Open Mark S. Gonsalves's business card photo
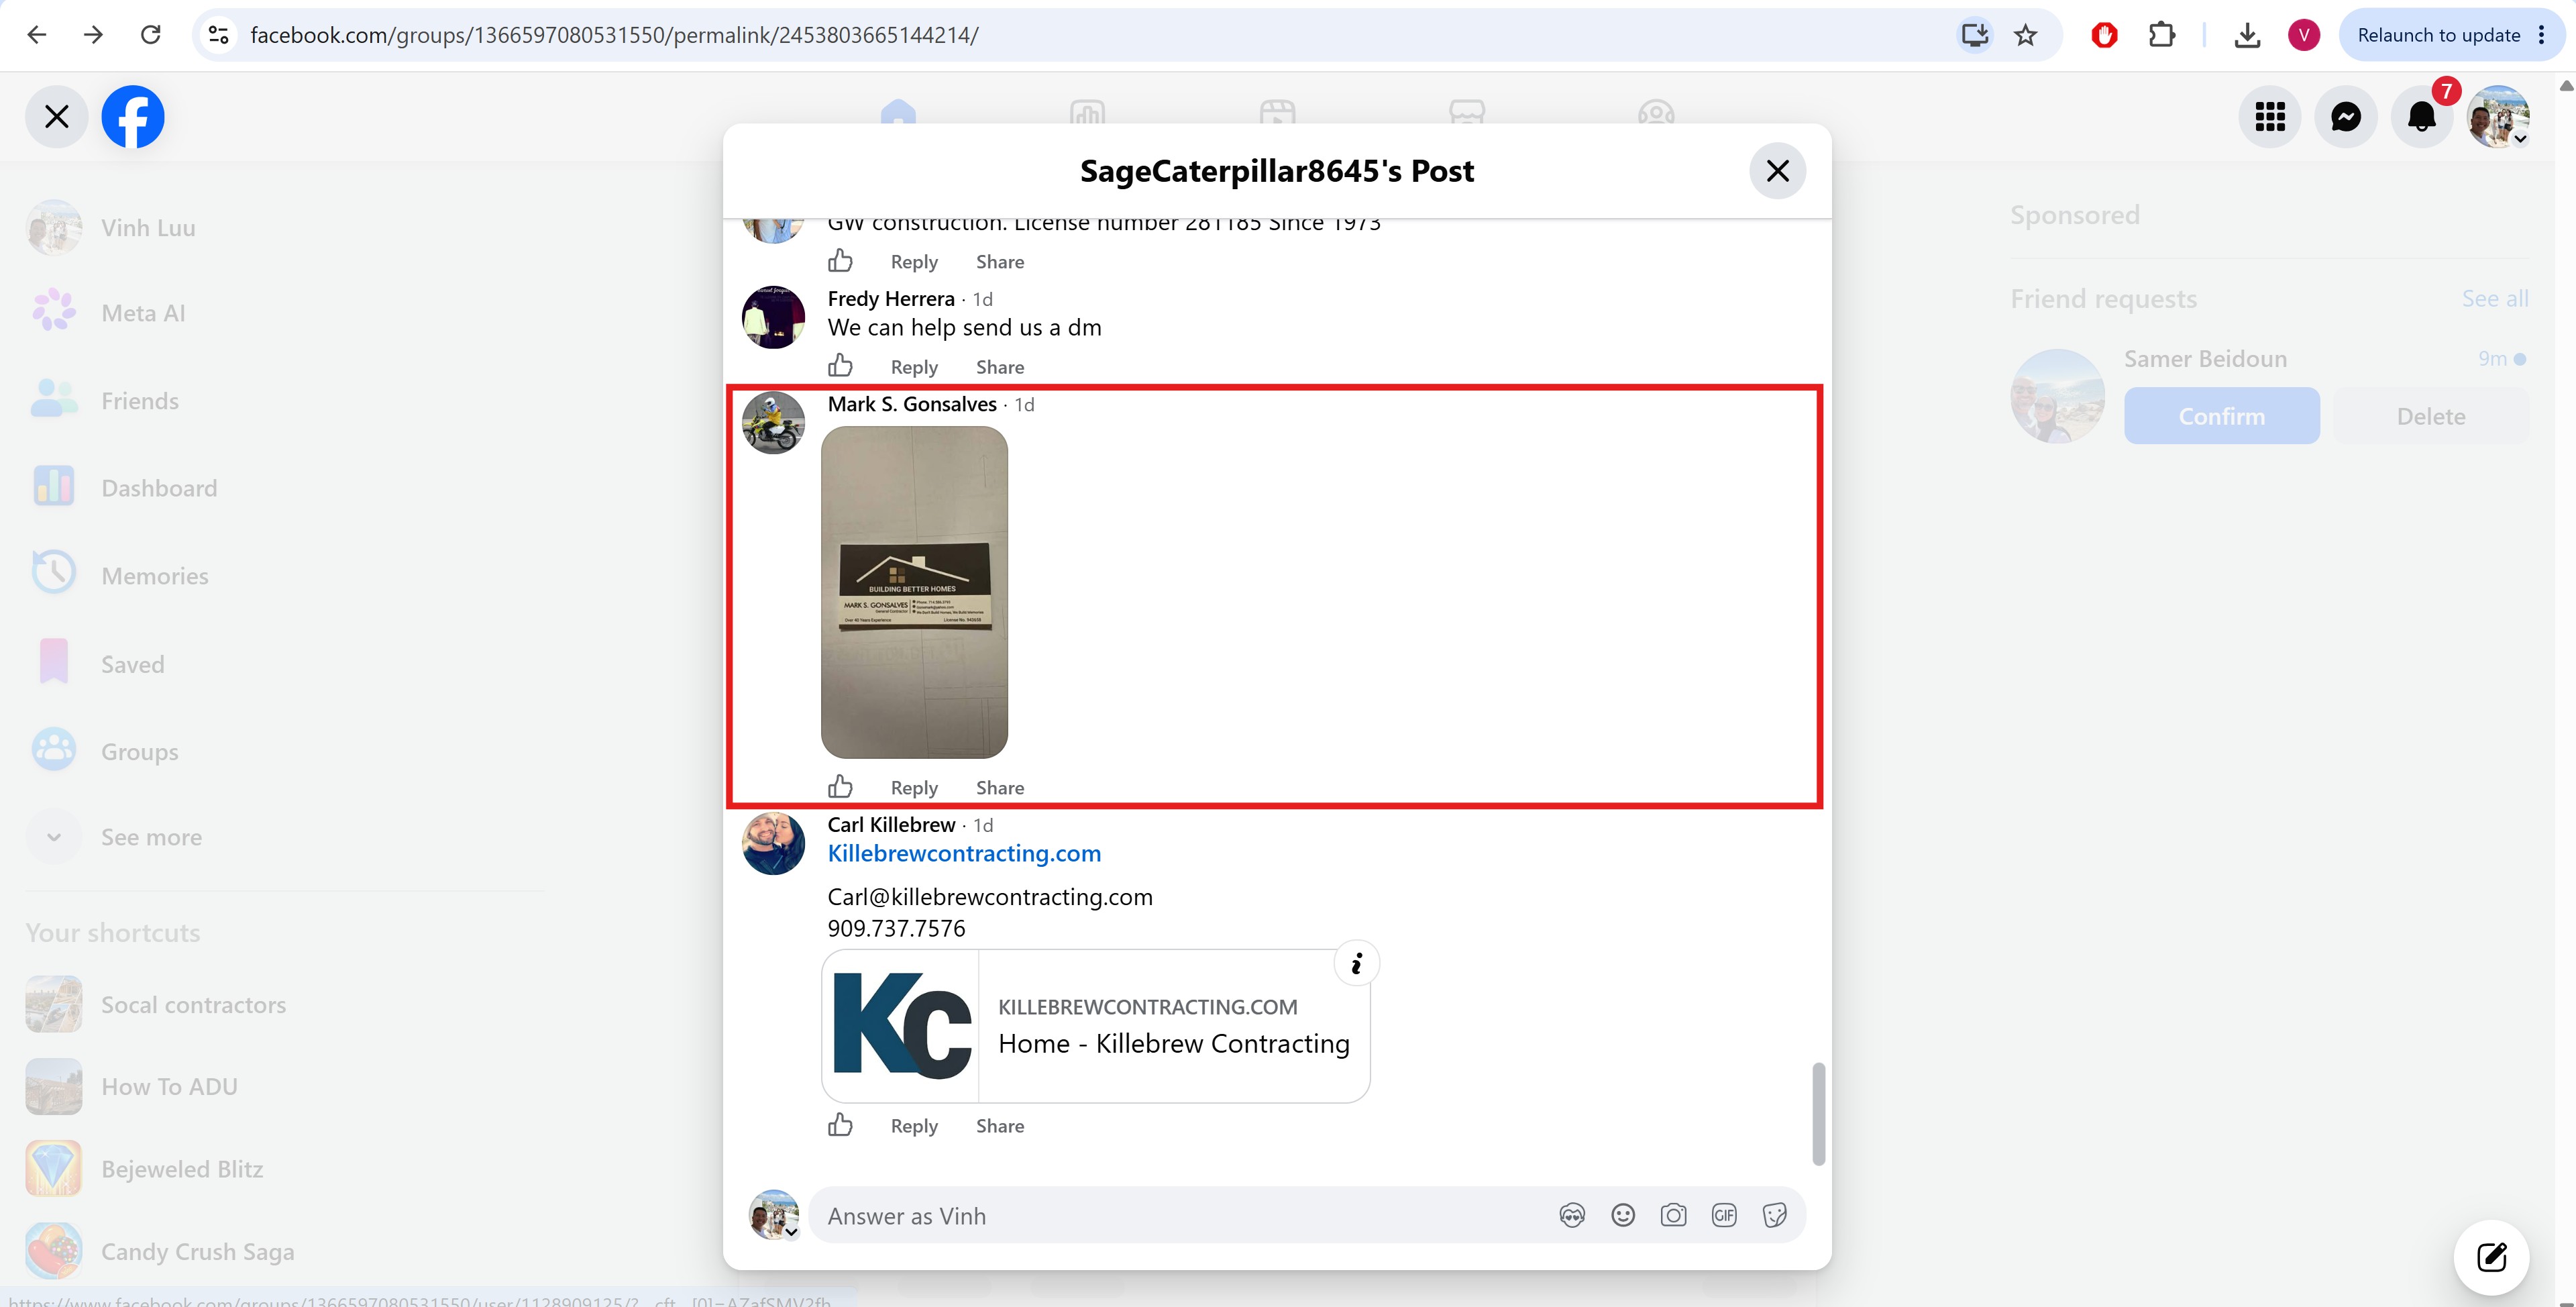 [x=914, y=592]
